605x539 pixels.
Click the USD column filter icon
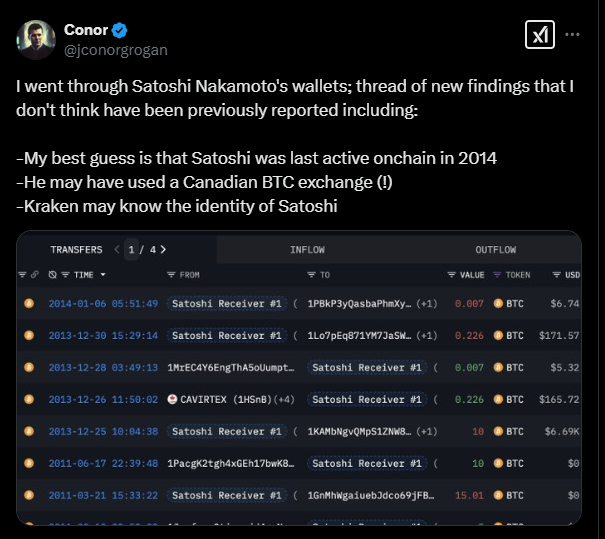click(556, 275)
